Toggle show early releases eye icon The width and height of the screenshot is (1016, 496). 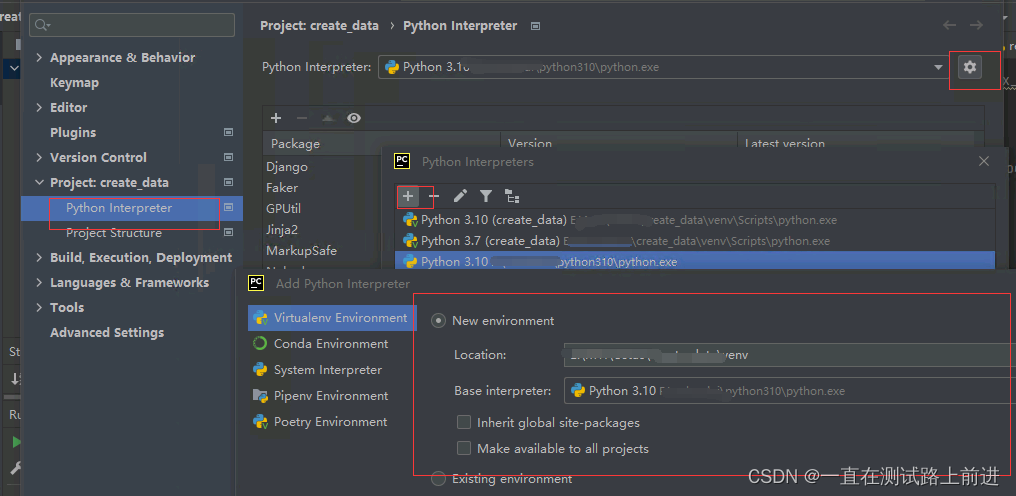354,118
